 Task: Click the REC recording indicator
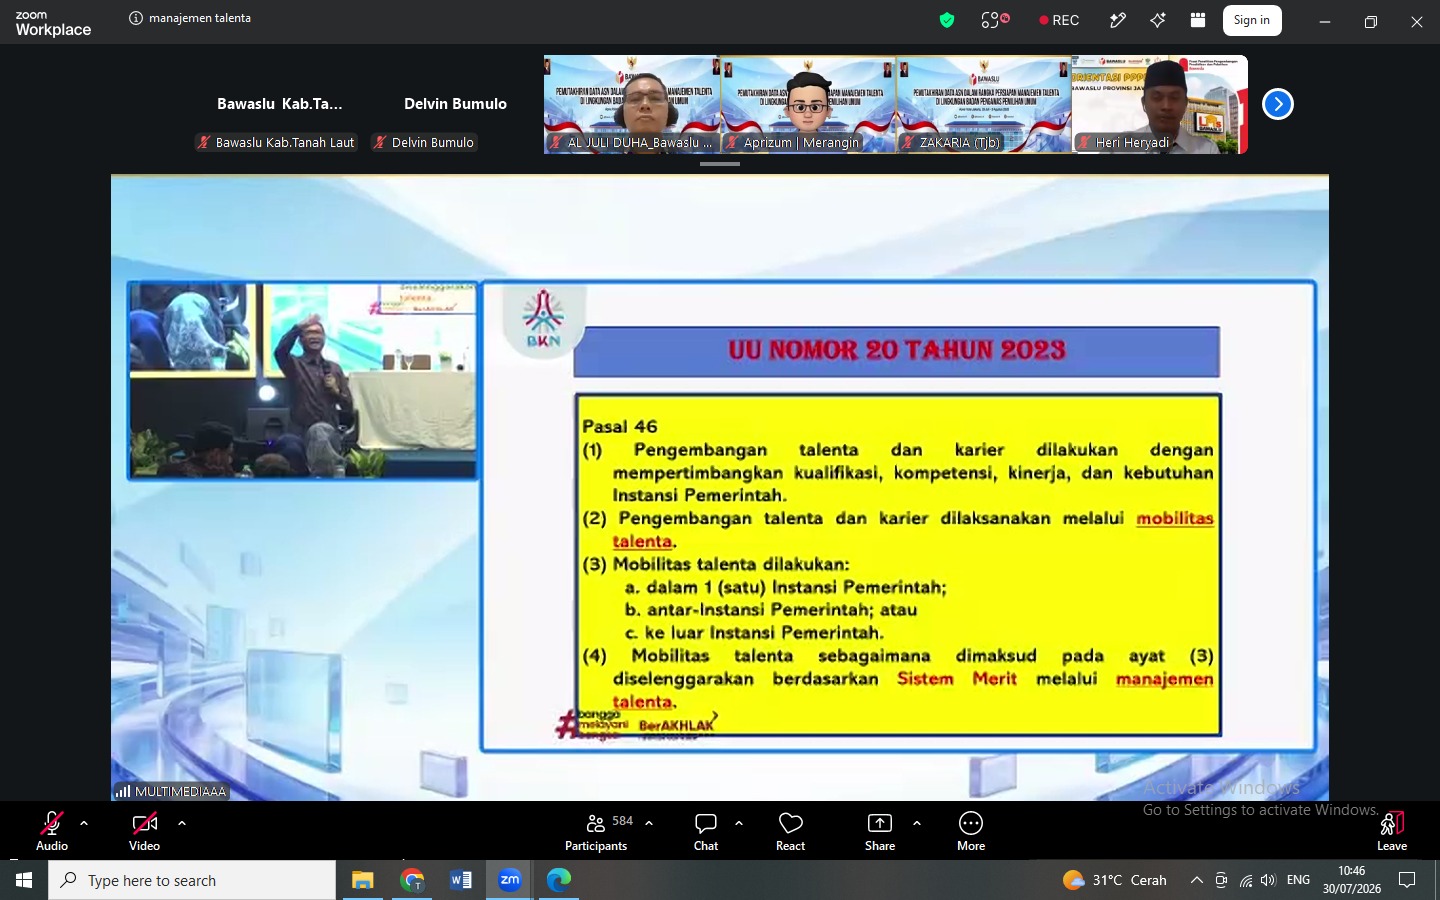click(1059, 20)
